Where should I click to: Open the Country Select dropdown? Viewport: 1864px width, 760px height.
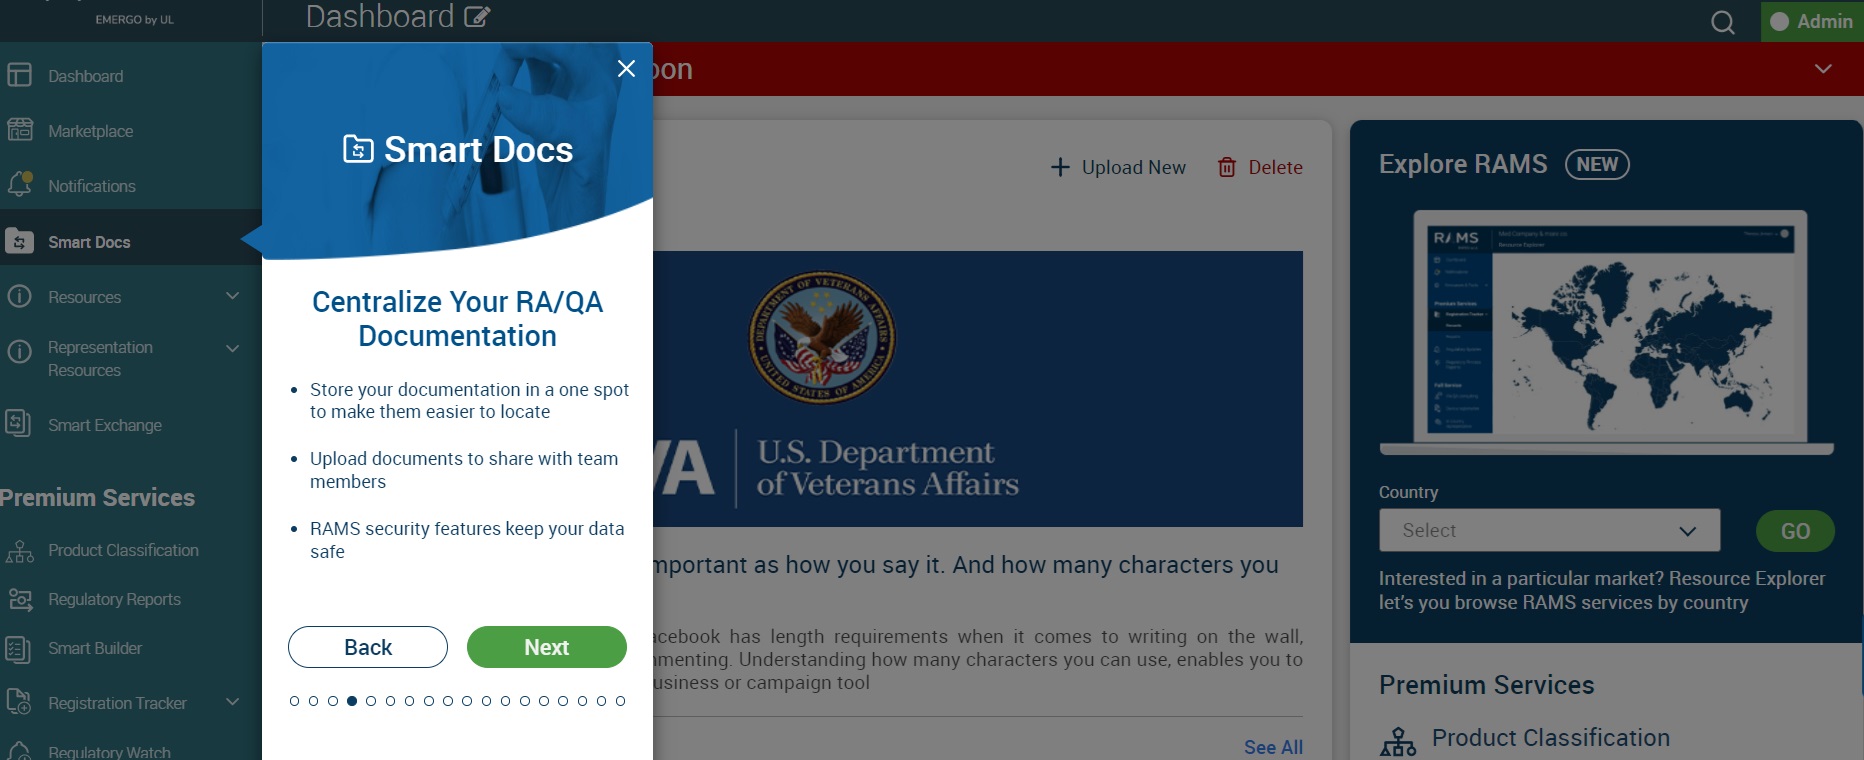tap(1549, 530)
